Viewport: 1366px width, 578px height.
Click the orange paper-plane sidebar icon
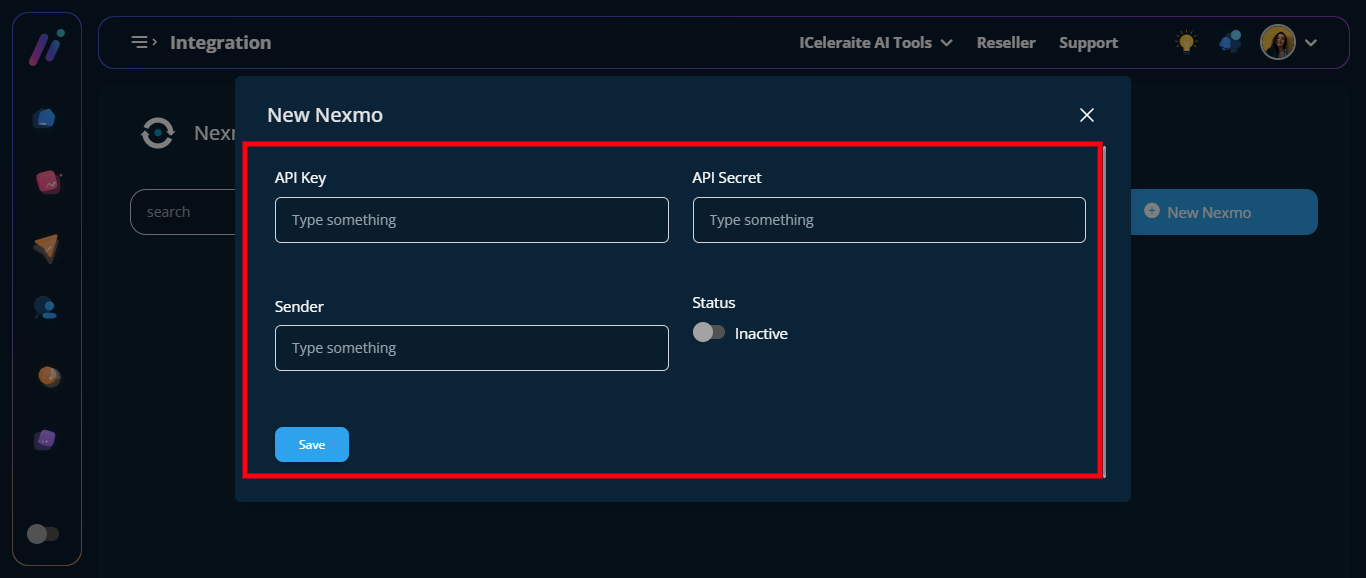46,247
